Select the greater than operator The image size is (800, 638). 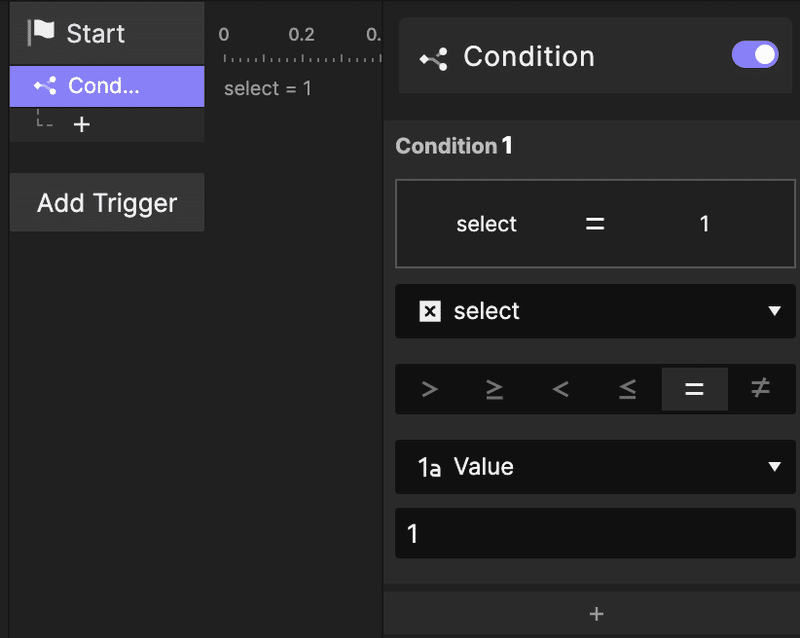pyautogui.click(x=430, y=389)
